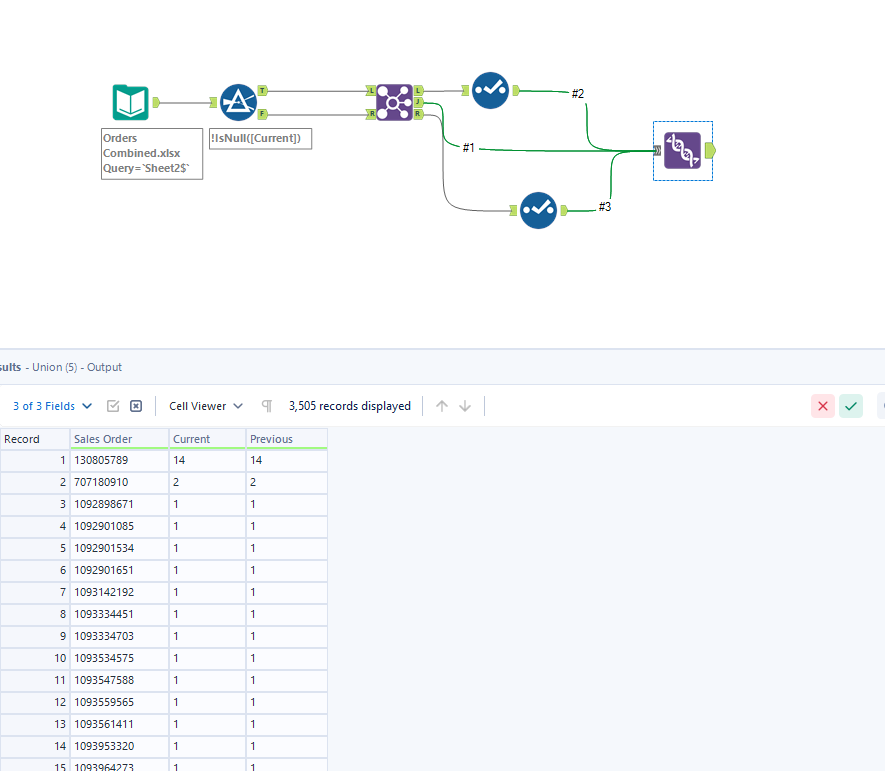Toggle show whitespace paragraph icon
Screen dimensions: 885x771
(x=266, y=406)
